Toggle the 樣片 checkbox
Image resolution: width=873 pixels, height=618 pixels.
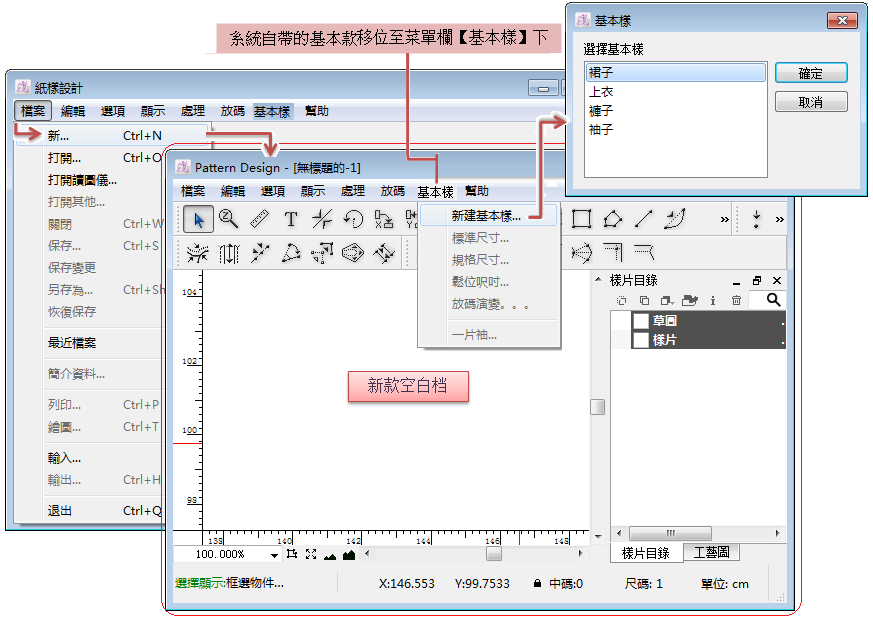point(641,340)
